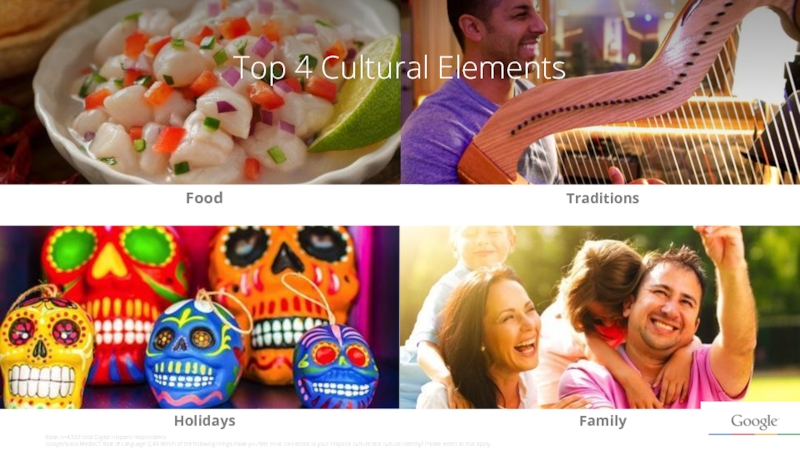Select the footnote survey source text
800x450 pixels.
268,441
